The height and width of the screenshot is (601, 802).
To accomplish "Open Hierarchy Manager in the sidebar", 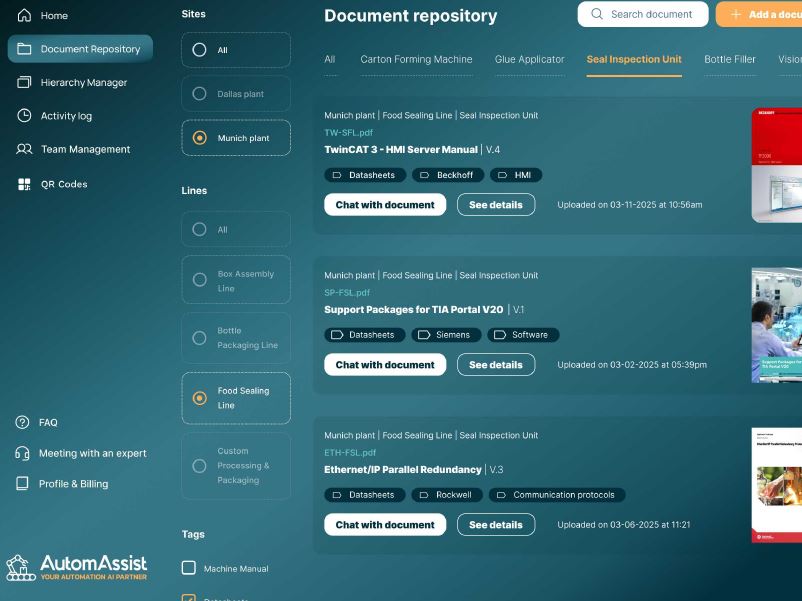I will click(84, 82).
